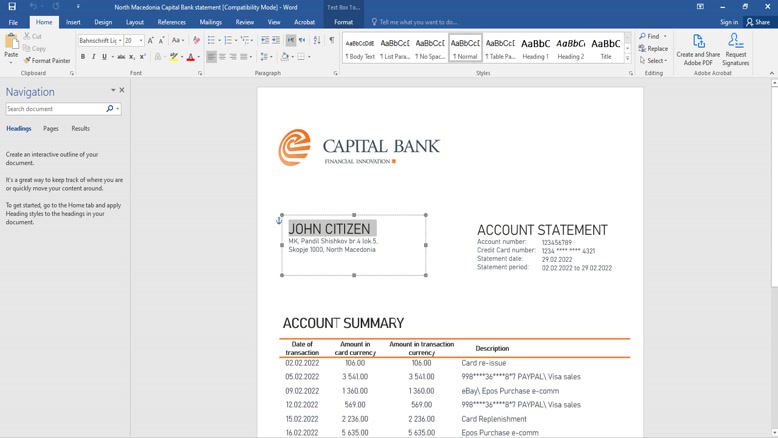
Task: Click the Request Signatures icon
Action: pos(735,49)
